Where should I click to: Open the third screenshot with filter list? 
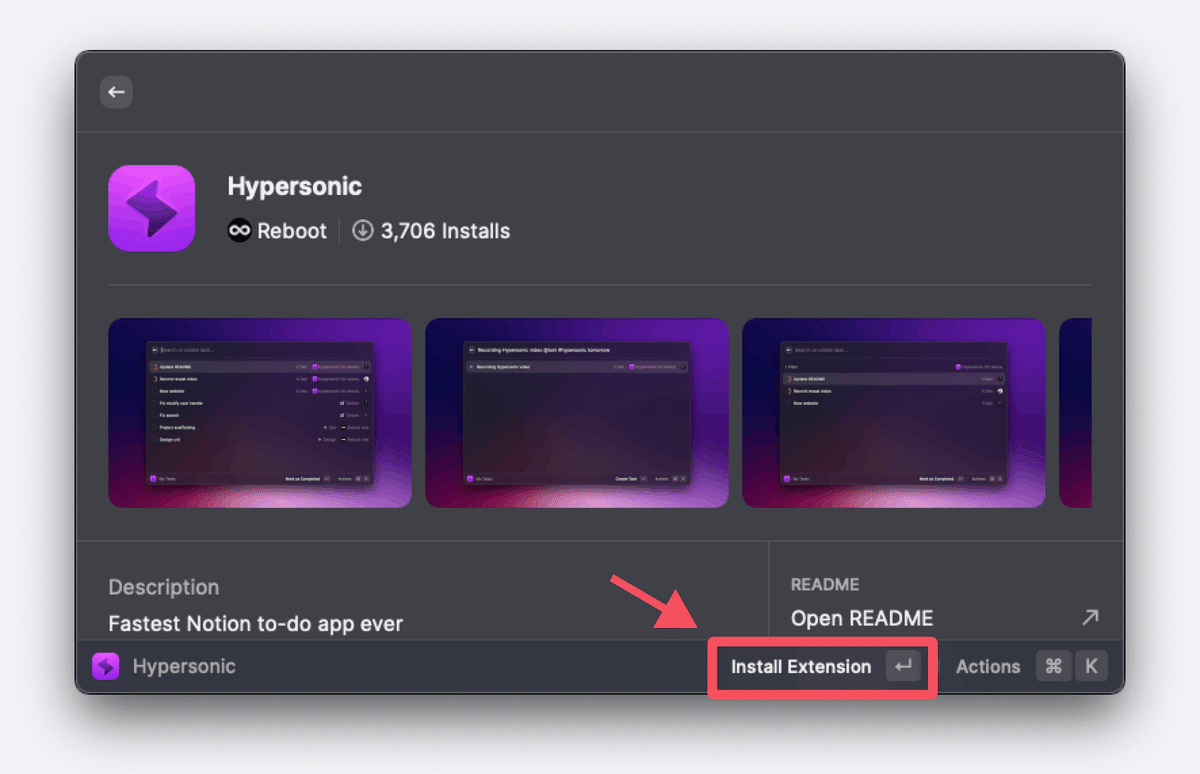tap(894, 413)
